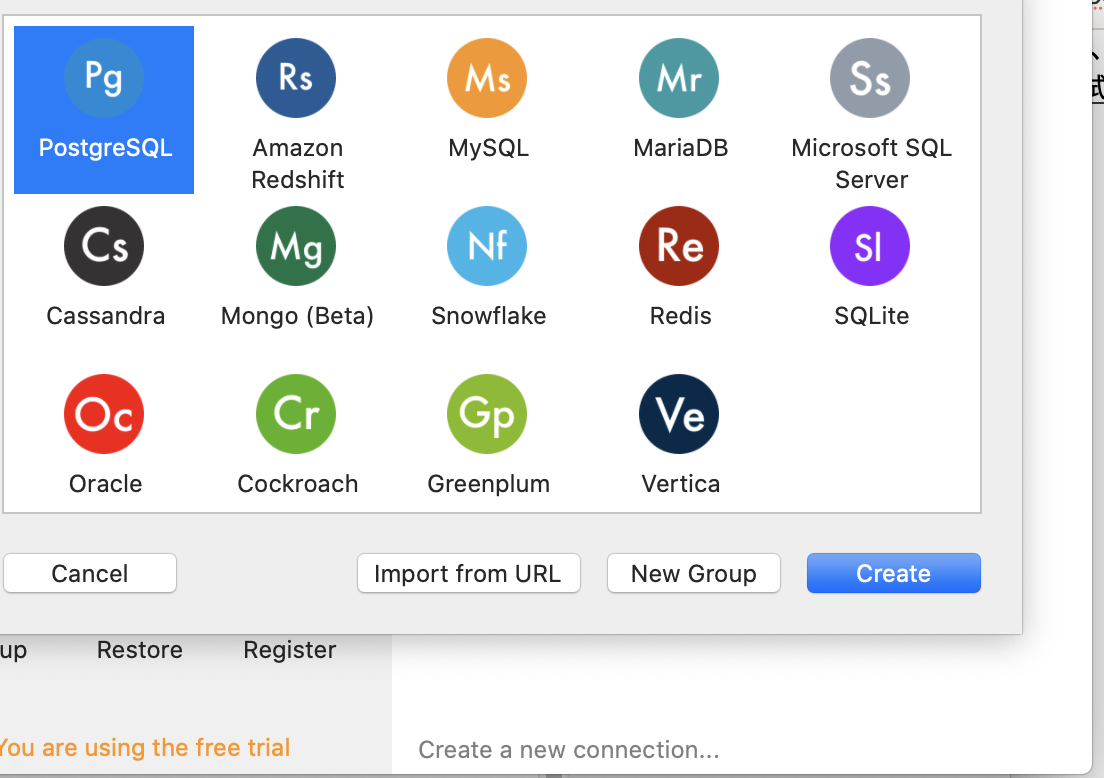Click 'Create a new connection...' text
1104x778 pixels.
pyautogui.click(x=569, y=750)
